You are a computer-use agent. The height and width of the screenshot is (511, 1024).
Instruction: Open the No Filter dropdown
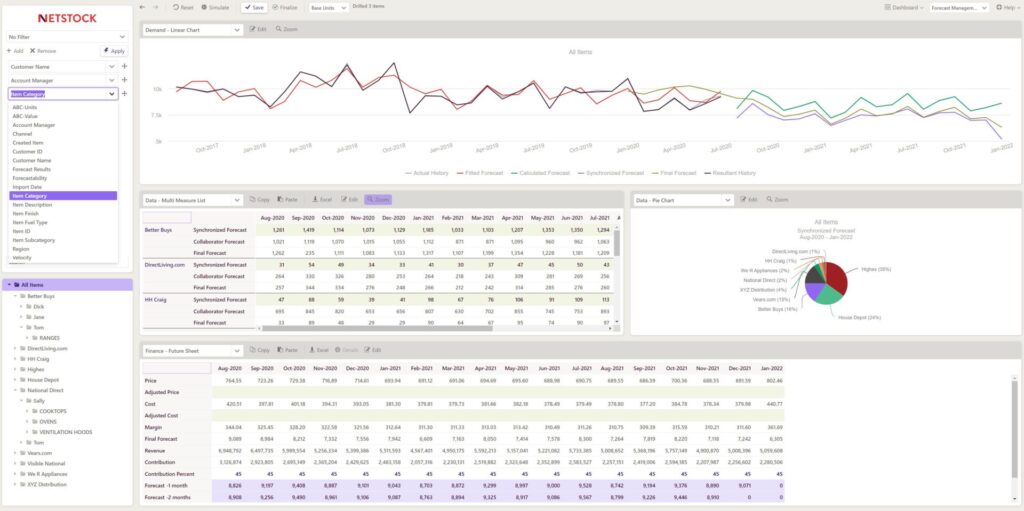[65, 36]
